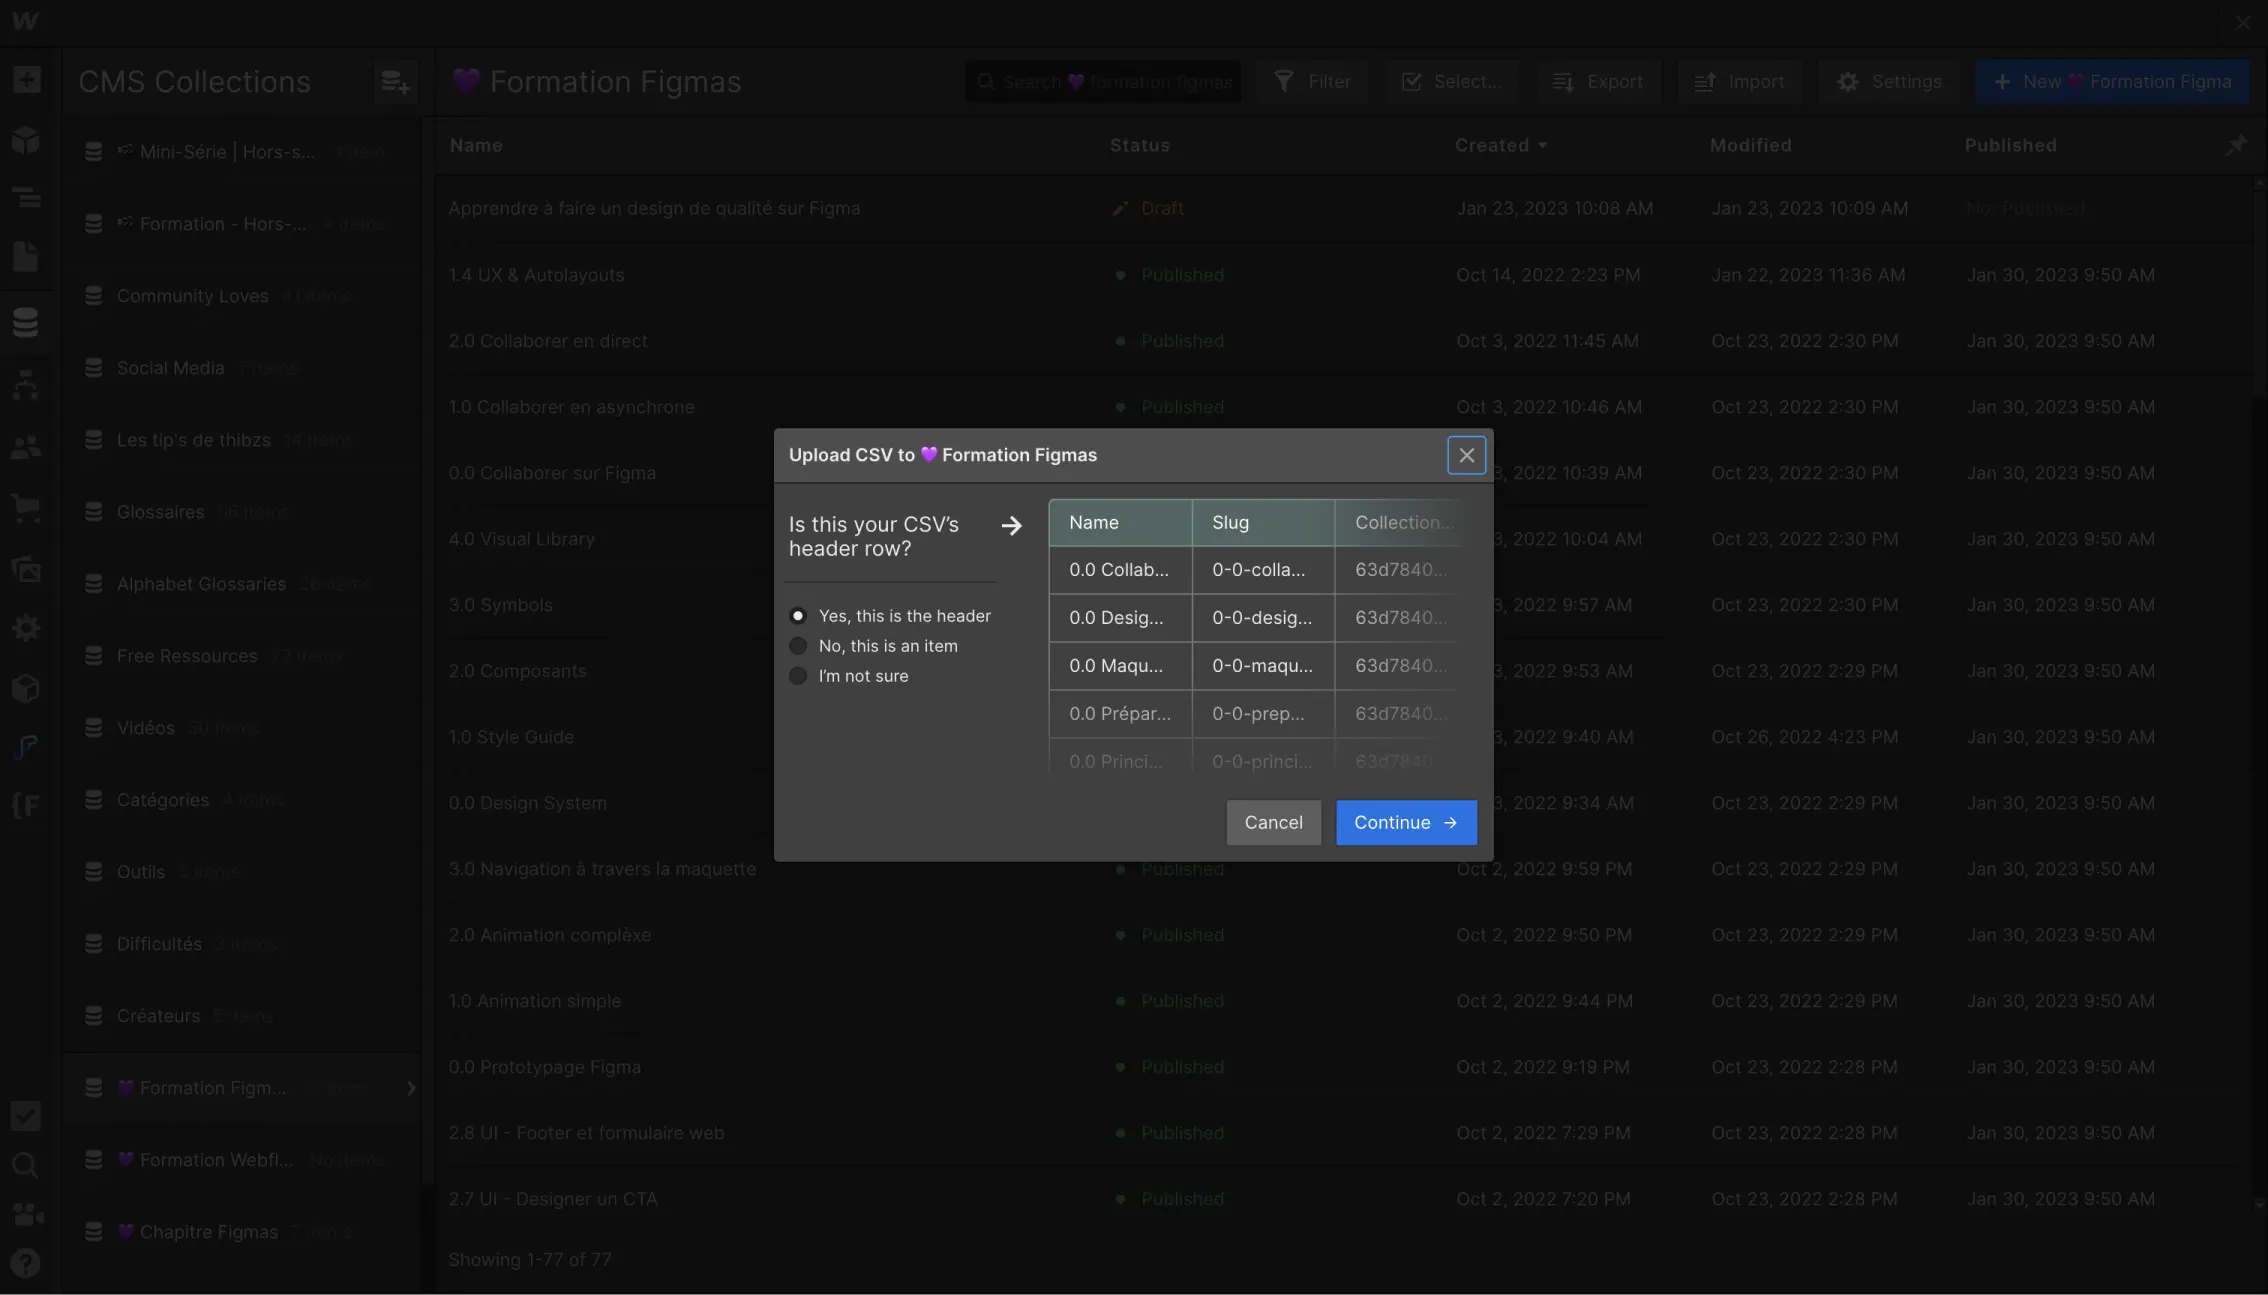Open the Free Ressources collection
This screenshot has width=2268, height=1295.
240,656
